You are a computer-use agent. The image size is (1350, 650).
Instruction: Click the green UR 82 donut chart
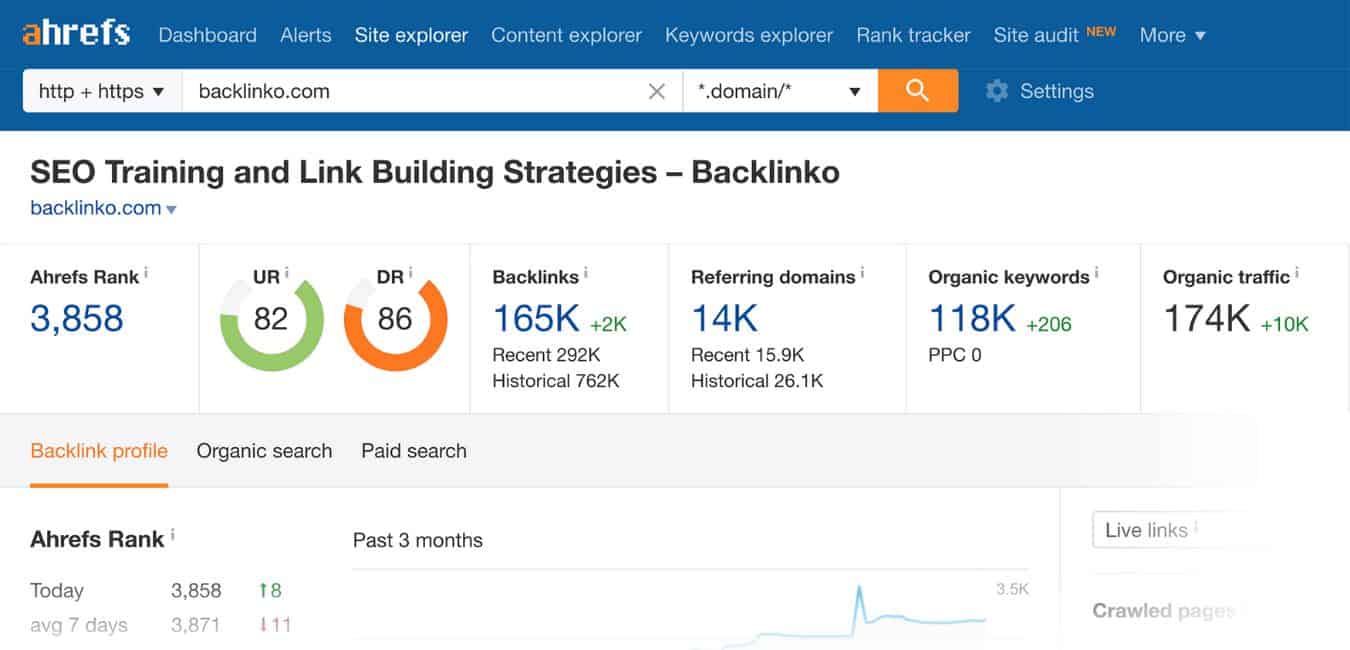click(x=271, y=320)
